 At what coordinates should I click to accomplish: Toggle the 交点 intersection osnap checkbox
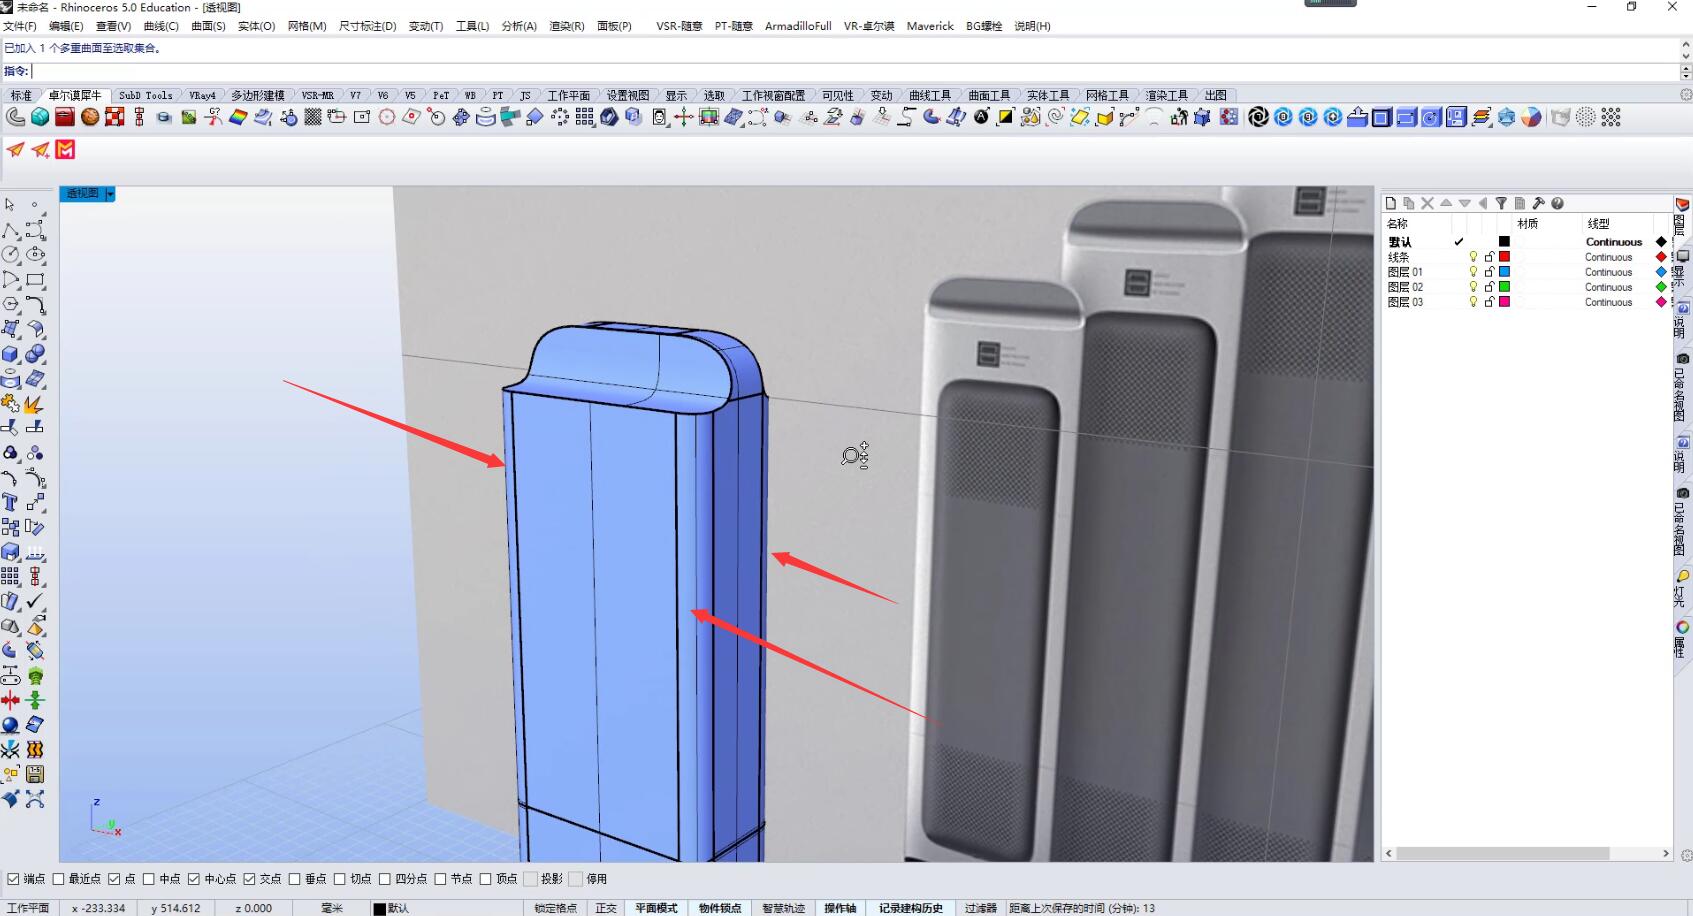click(250, 879)
